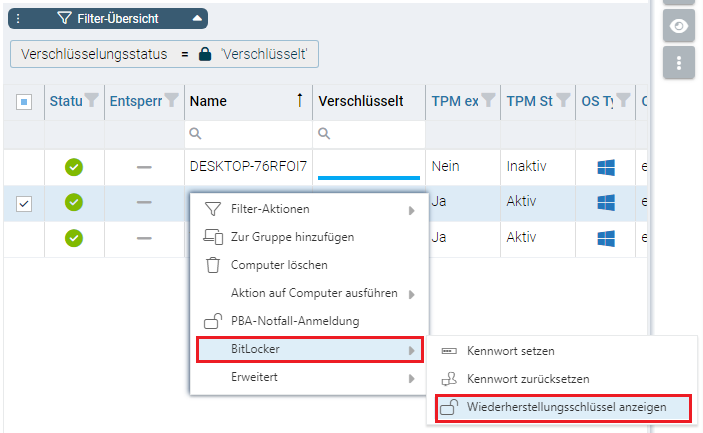This screenshot has width=703, height=433.
Task: Choose Computer löschen from context menu
Action: (x=279, y=265)
